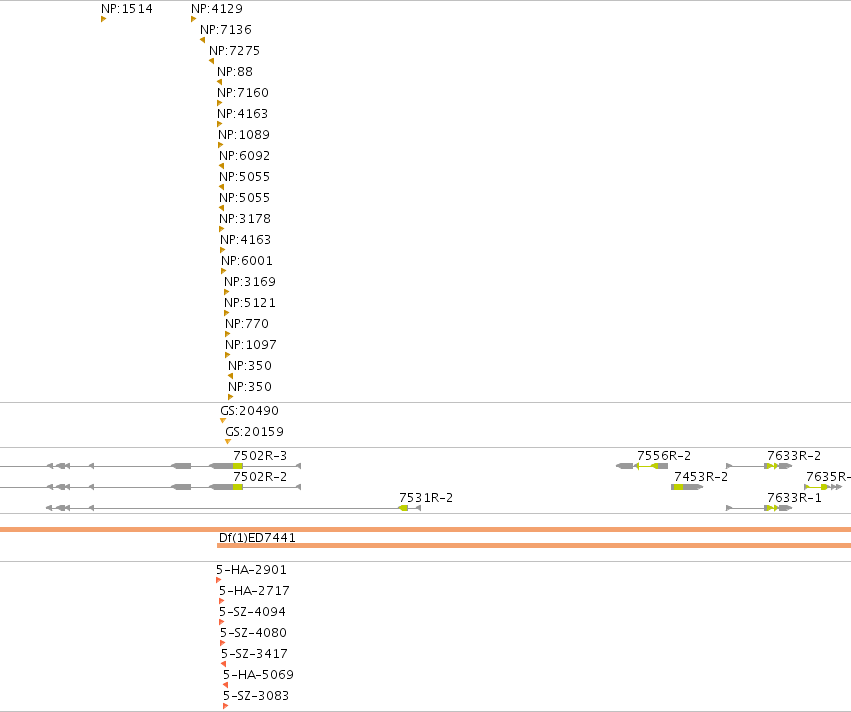Pick the triangle marker beneath NP:6092

pos(221,166)
